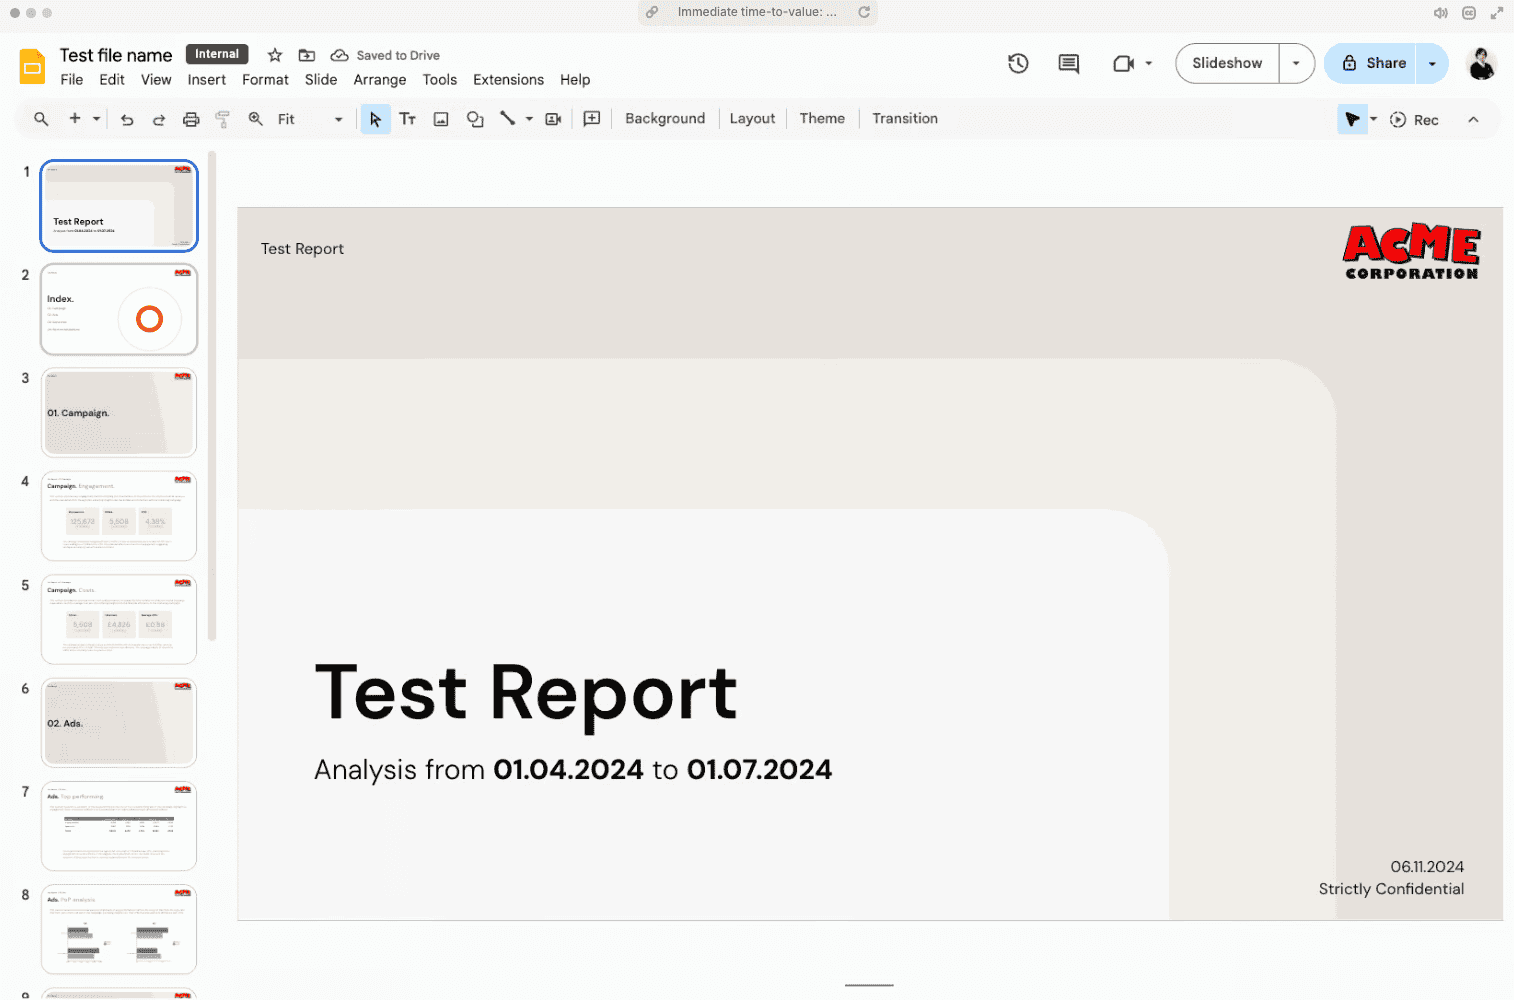Select the Text box tool
This screenshot has height=1000, width=1514.
pos(407,118)
